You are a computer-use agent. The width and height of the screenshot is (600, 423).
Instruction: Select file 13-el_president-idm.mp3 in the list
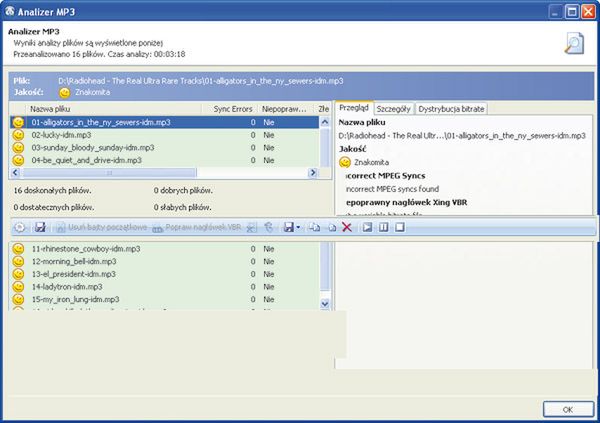(x=72, y=273)
